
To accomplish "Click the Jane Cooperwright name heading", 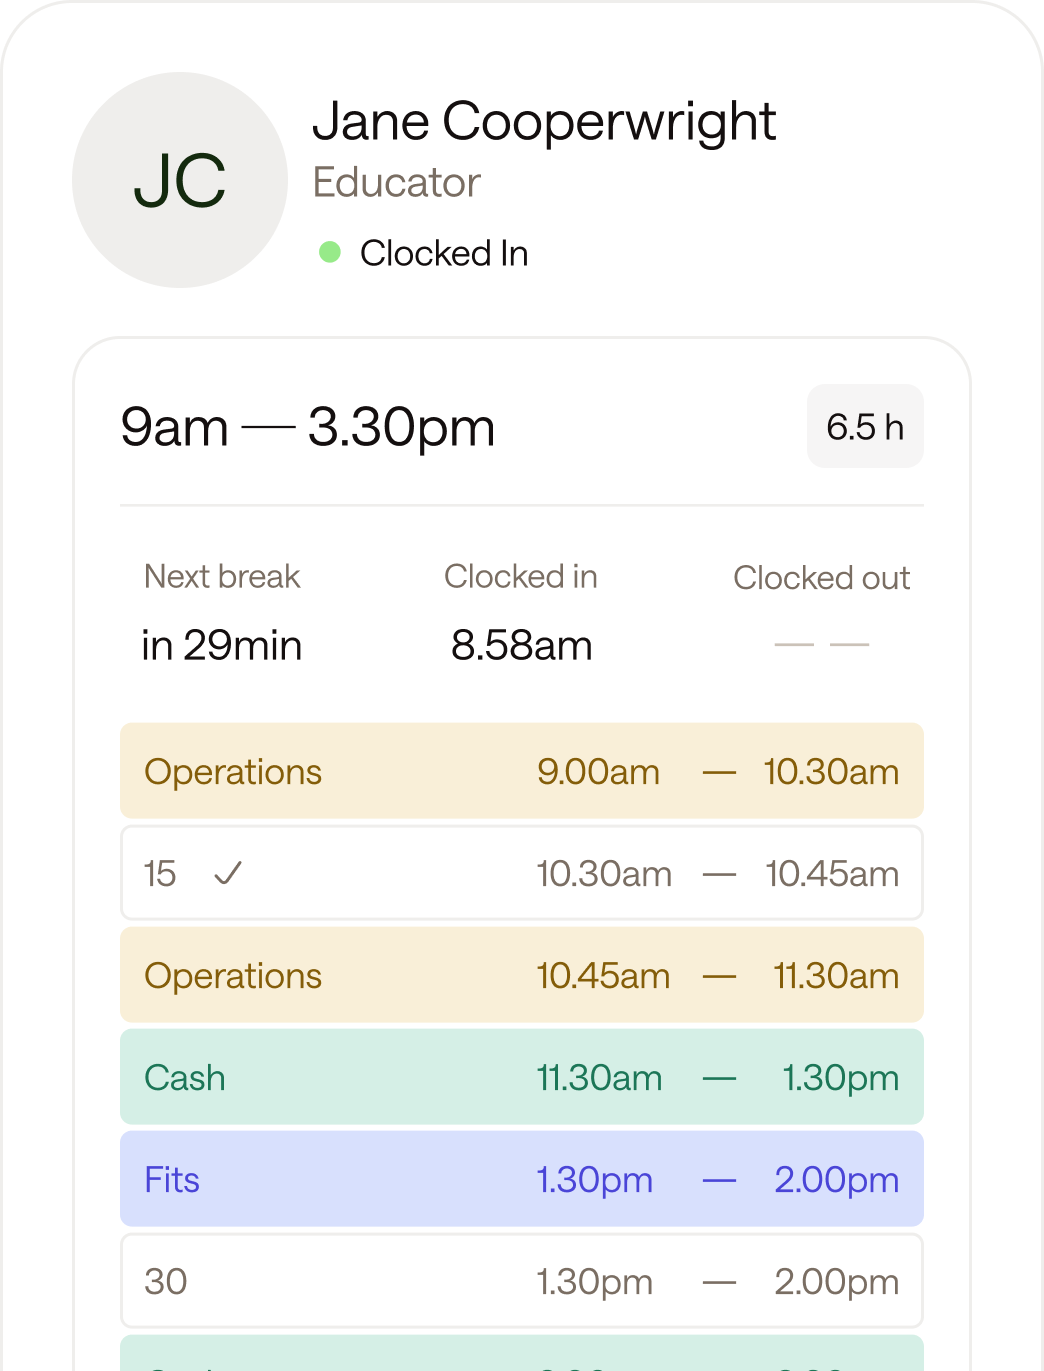I will pos(544,122).
